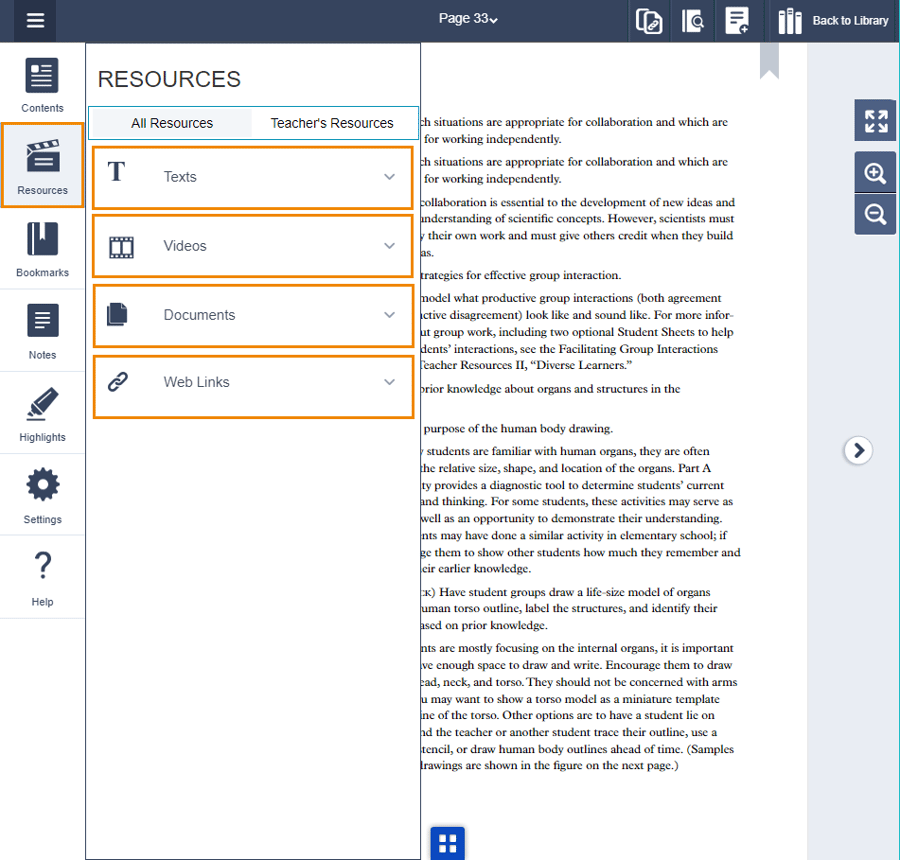Click Back to Library

tap(833, 21)
